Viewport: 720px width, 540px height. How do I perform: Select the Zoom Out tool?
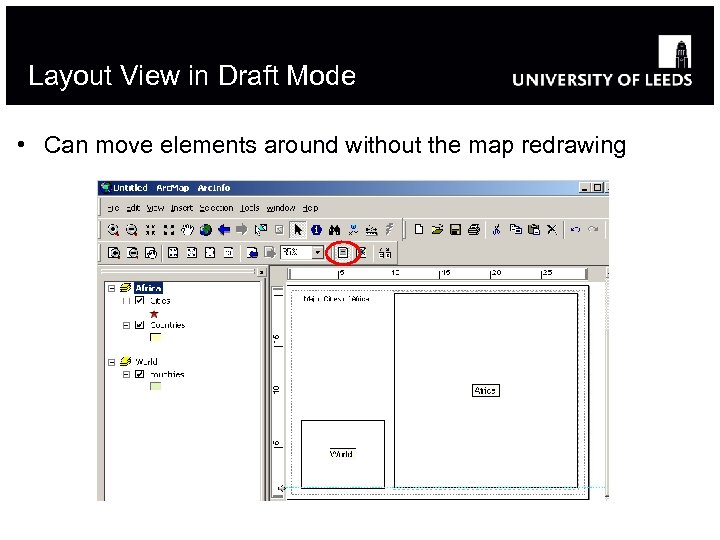(132, 230)
